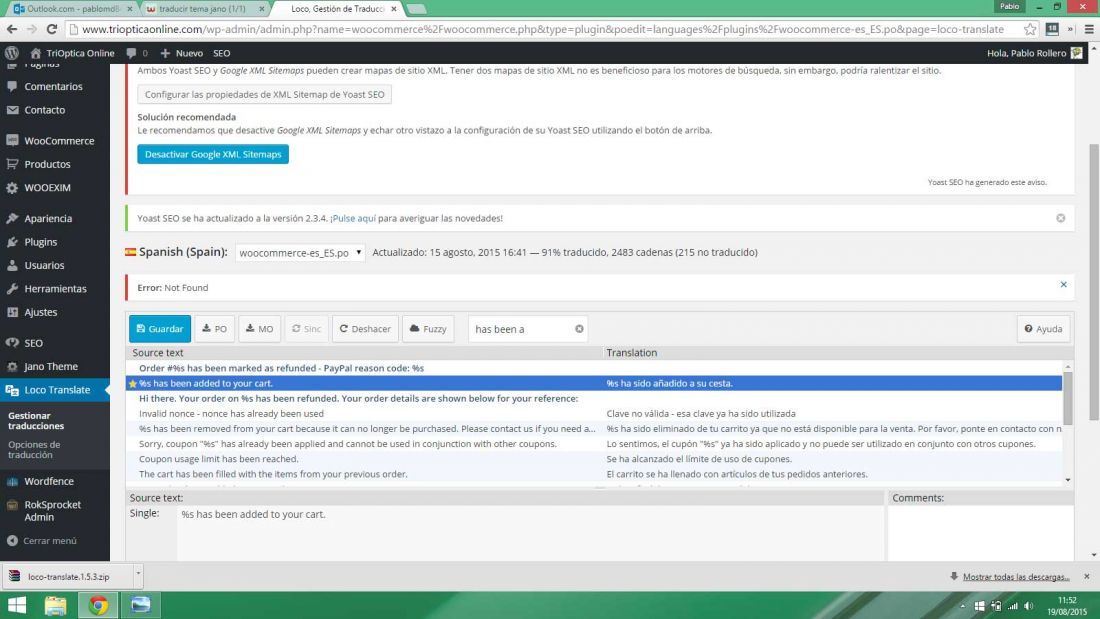1100x619 pixels.
Task: Open the Ayuda help button
Action: point(1043,329)
